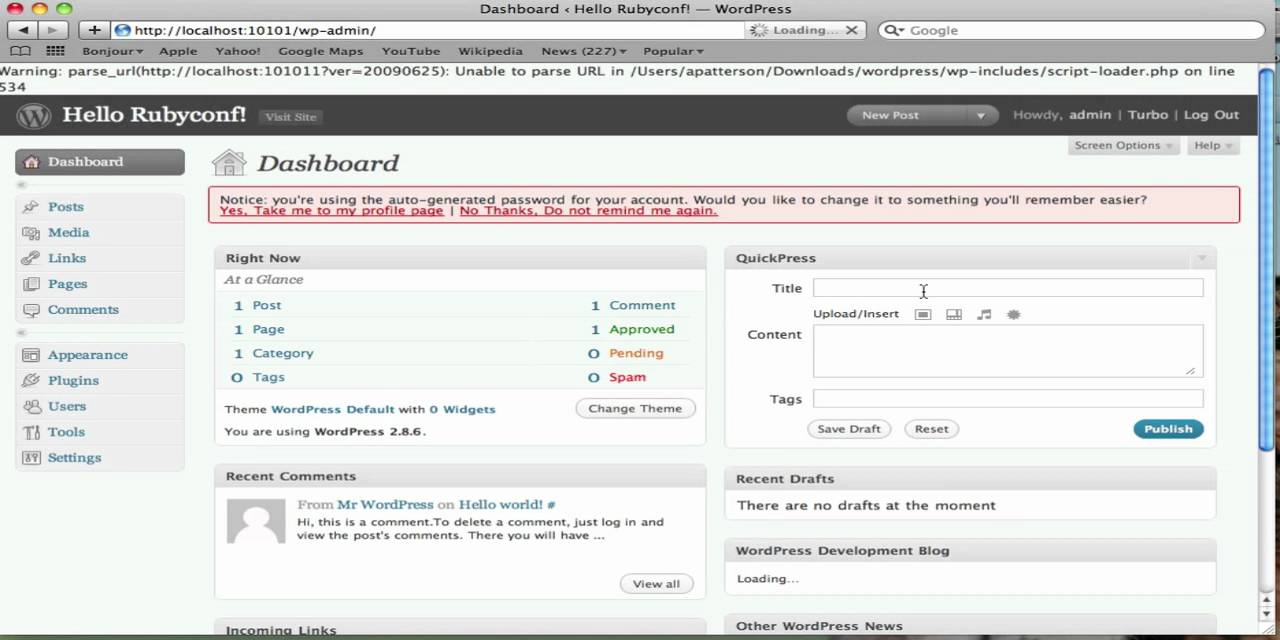
Task: Click the Add Media starburst icon
Action: 1013,314
